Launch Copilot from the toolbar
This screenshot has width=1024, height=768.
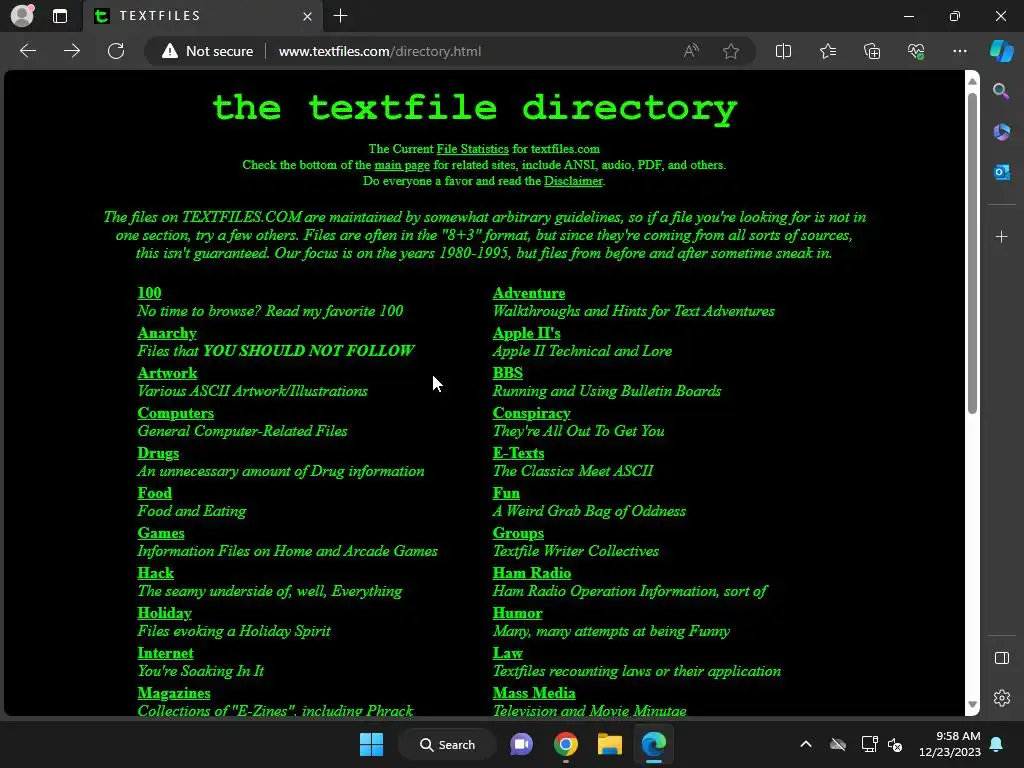tap(1001, 51)
